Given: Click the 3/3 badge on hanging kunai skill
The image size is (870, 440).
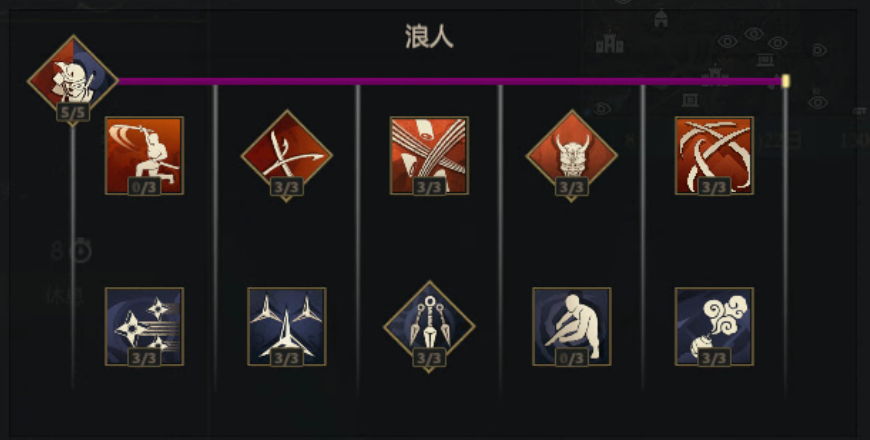Looking at the screenshot, I should (429, 358).
